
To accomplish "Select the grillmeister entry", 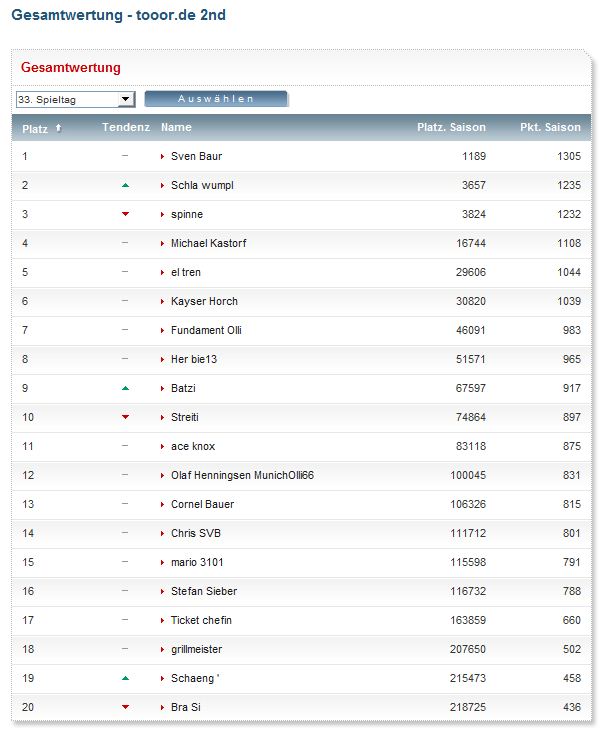I will click(196, 649).
